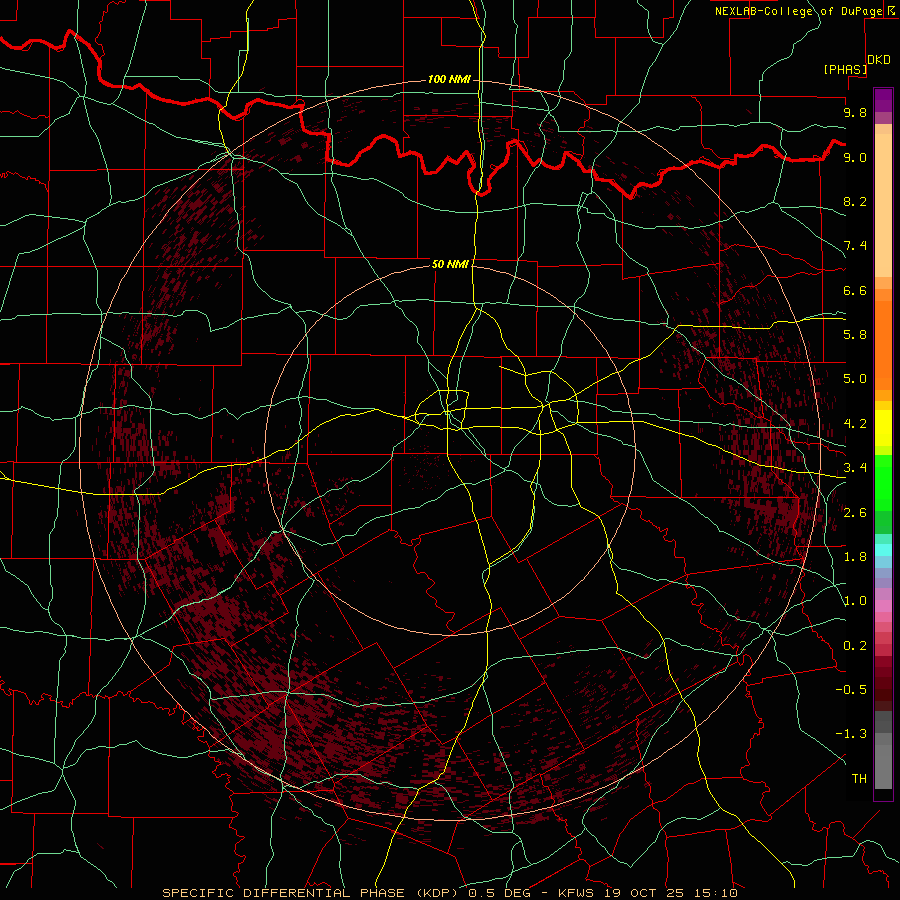The image size is (900, 900).
Task: Click the 3.4 scale value
Action: [855, 468]
